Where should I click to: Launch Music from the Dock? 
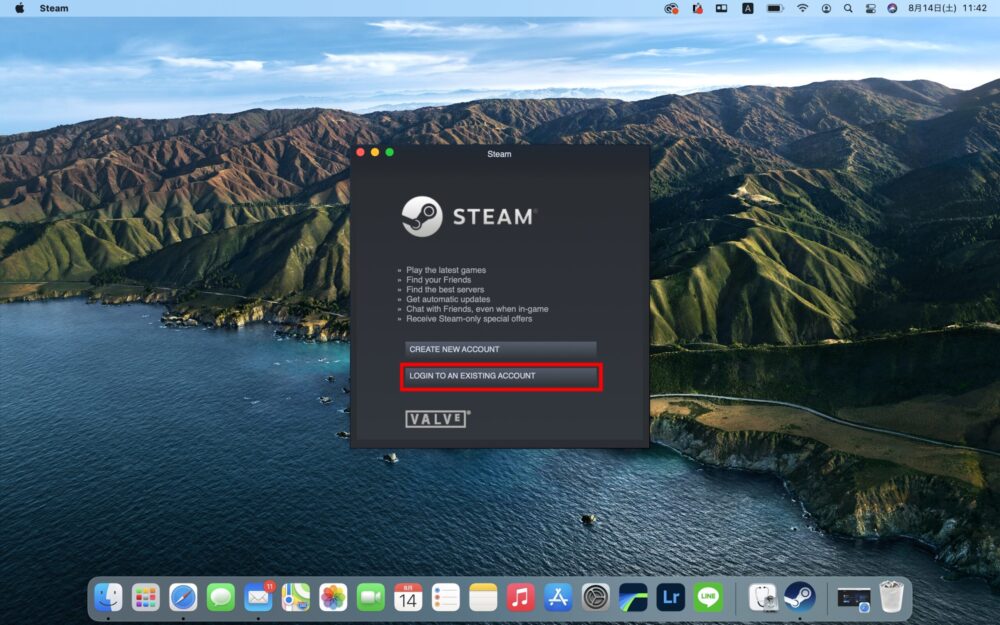point(520,598)
